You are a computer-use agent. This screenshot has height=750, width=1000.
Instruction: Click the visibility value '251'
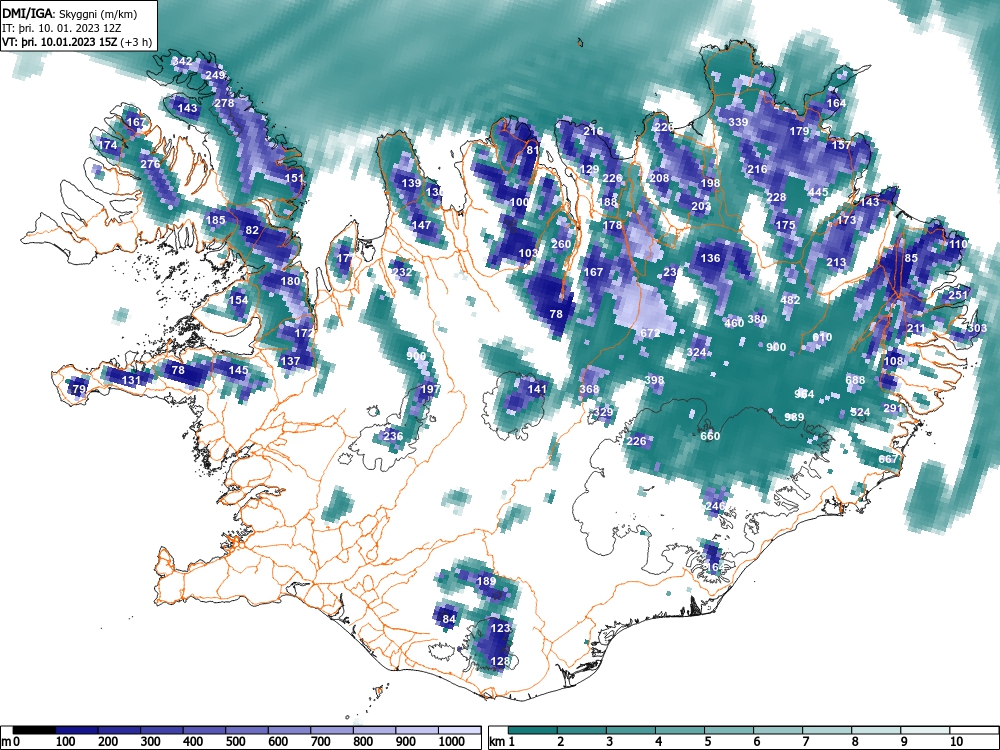(x=958, y=295)
